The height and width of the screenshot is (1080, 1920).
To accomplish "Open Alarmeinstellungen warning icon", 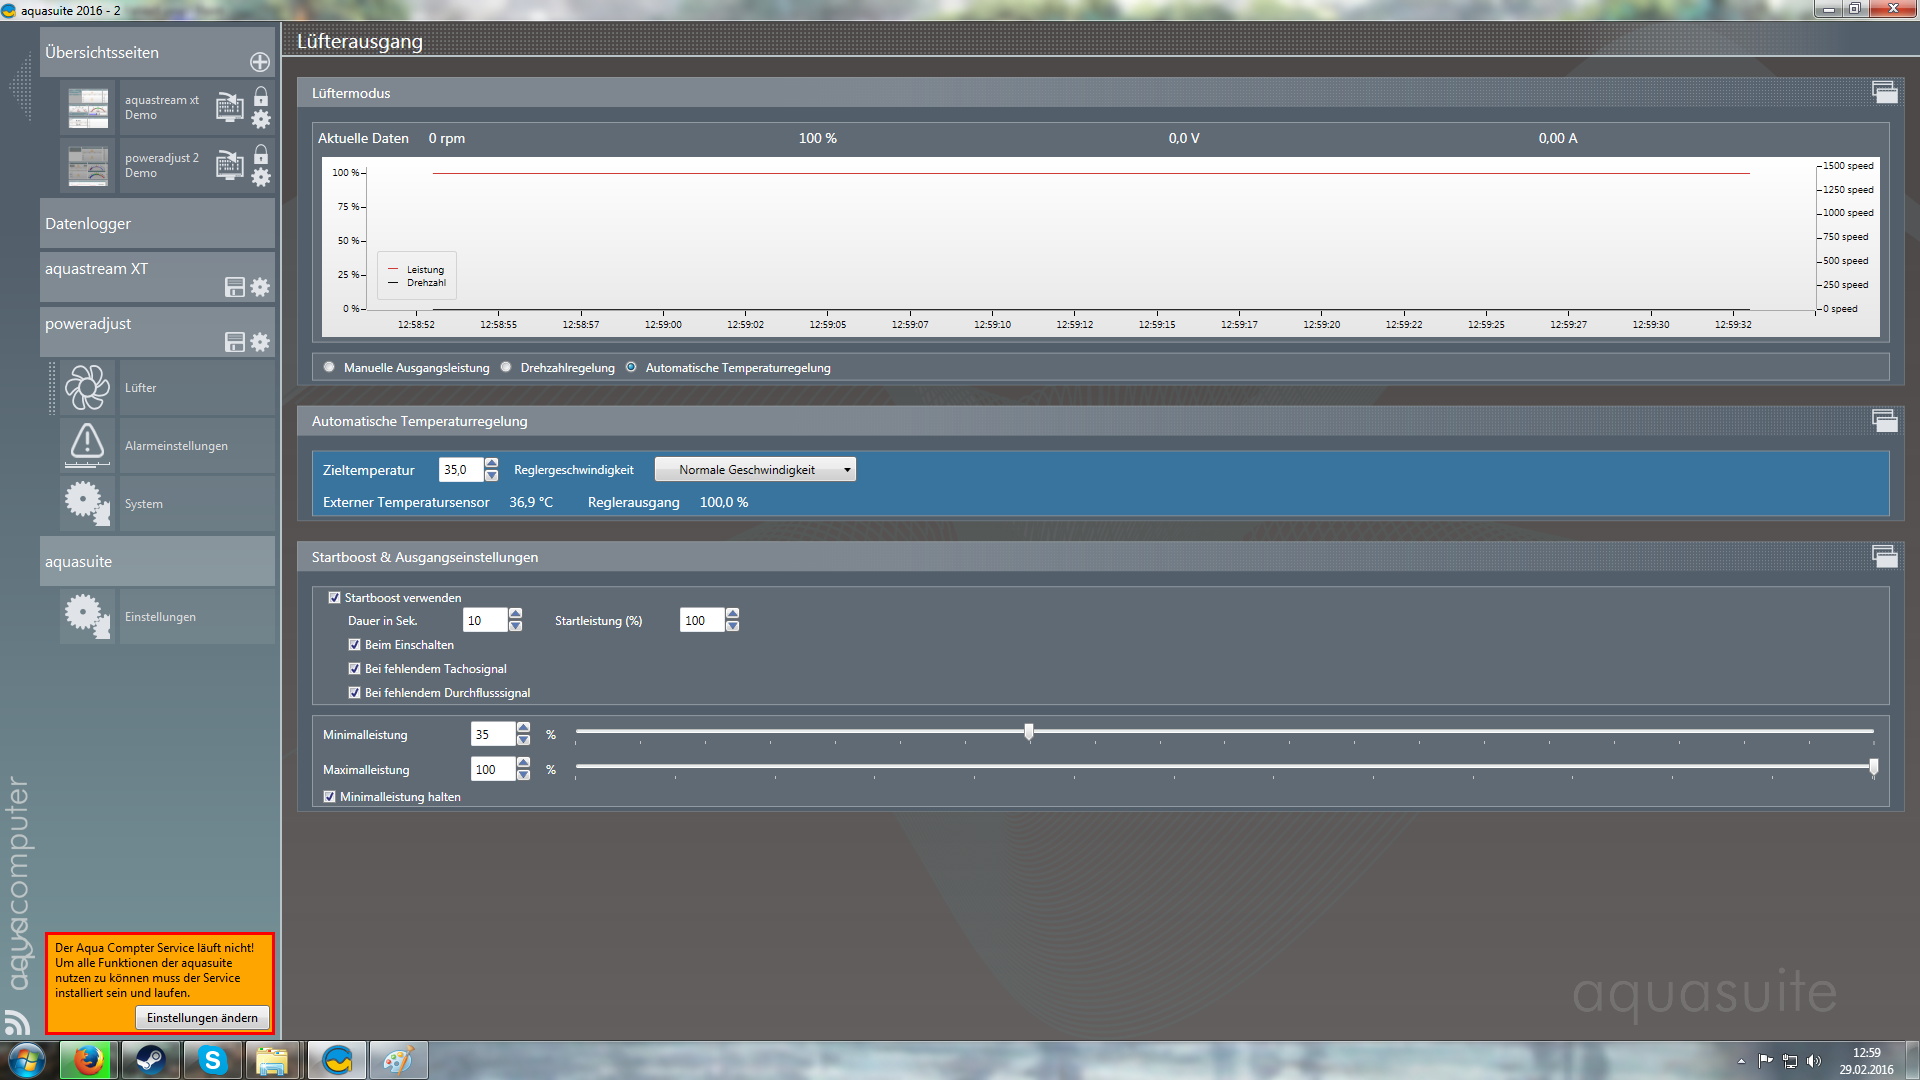I will [88, 444].
